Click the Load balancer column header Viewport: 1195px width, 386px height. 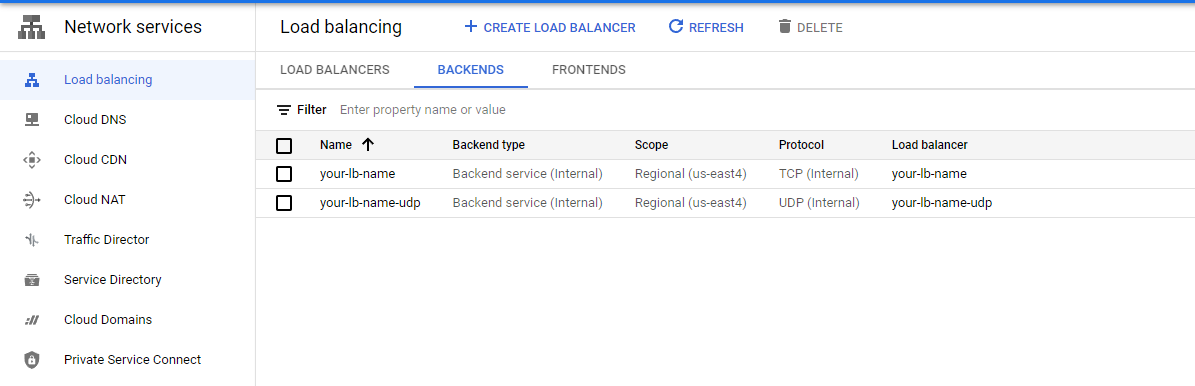(930, 145)
